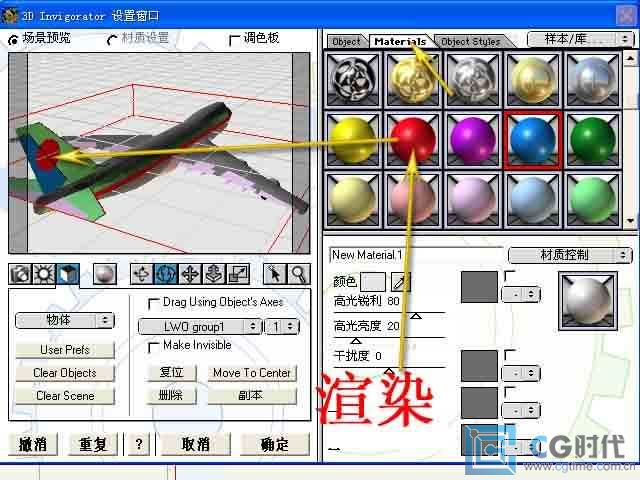Choose the pale yellow matte sphere
The image size is (640, 480).
353,200
